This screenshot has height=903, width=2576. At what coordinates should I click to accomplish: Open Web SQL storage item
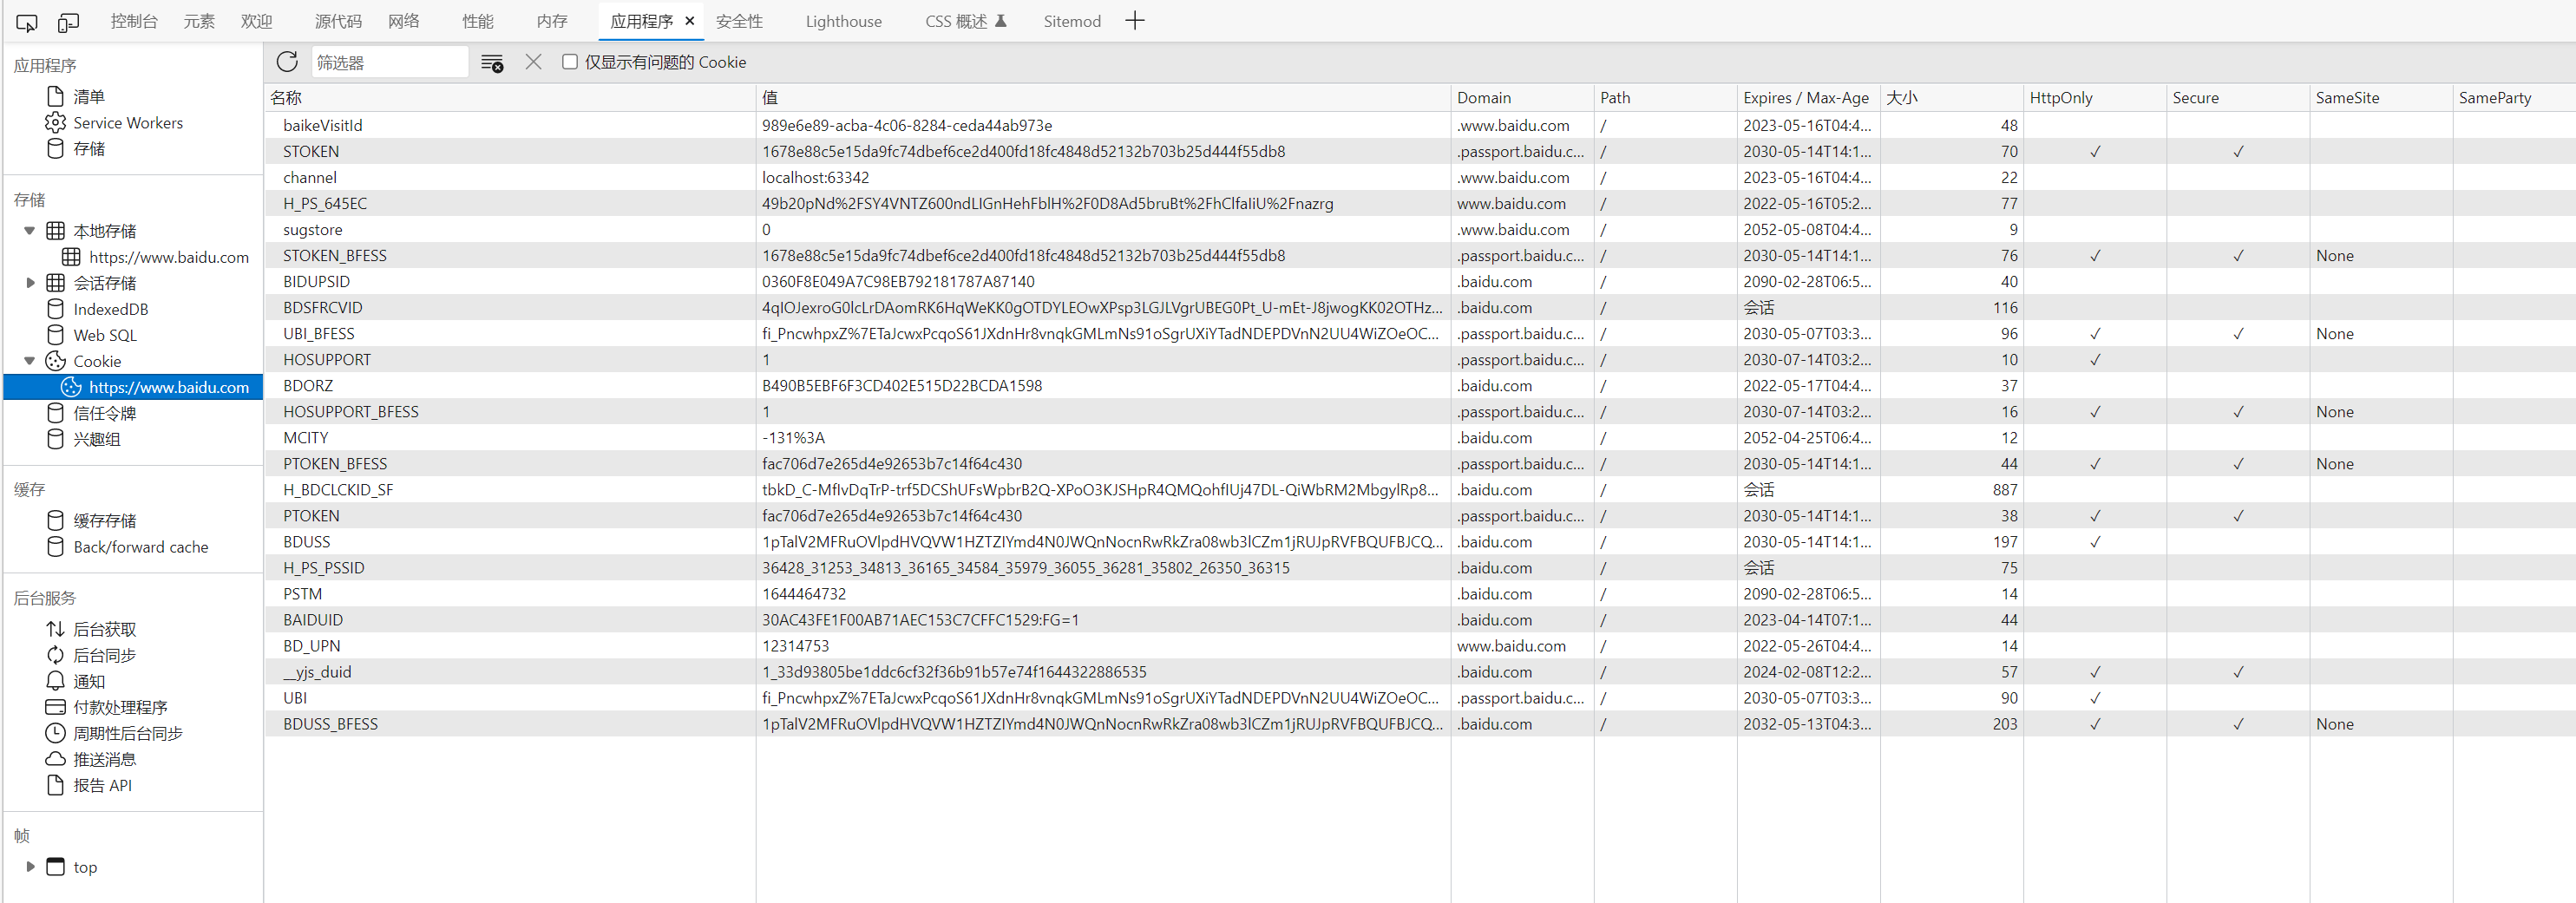click(x=105, y=334)
